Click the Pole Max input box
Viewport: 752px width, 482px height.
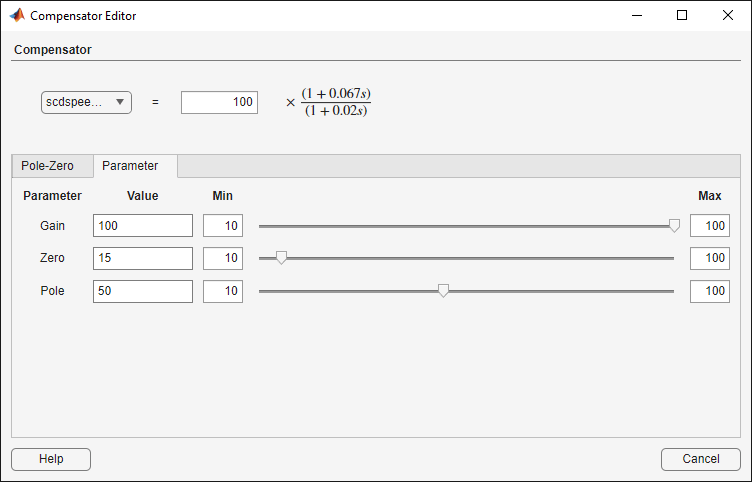[710, 291]
